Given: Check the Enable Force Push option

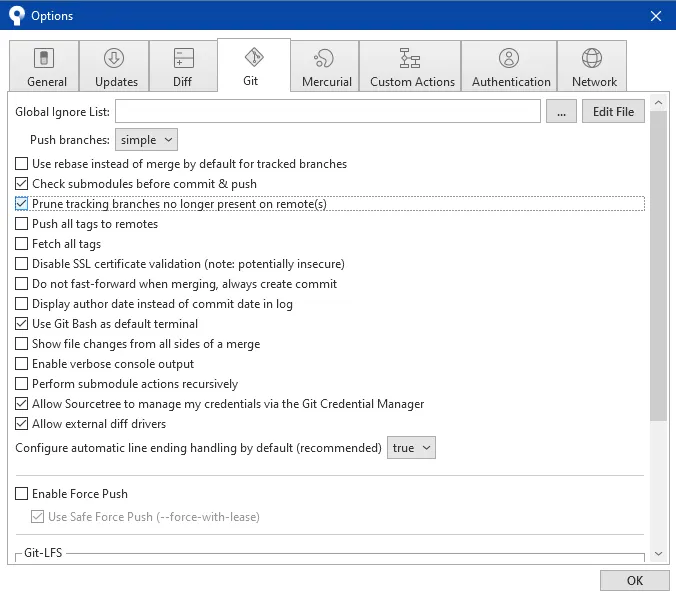Looking at the screenshot, I should 22,493.
